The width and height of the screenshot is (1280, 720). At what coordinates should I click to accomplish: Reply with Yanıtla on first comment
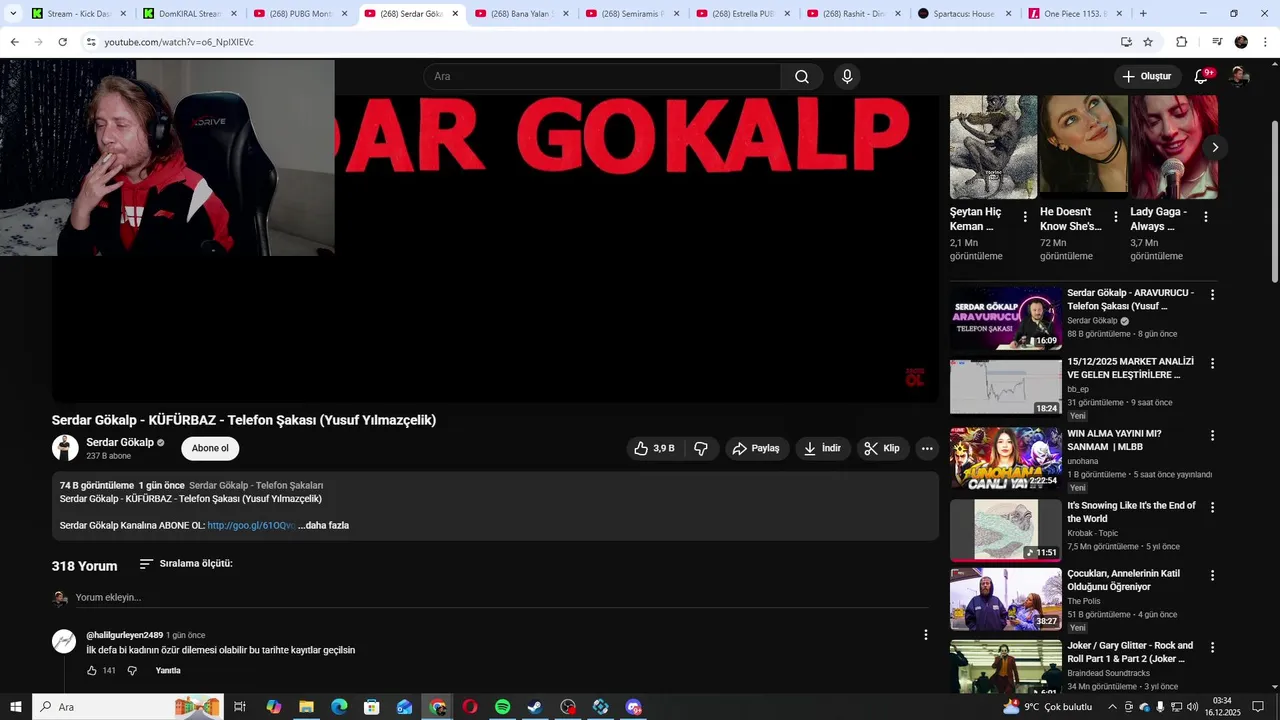pyautogui.click(x=168, y=671)
